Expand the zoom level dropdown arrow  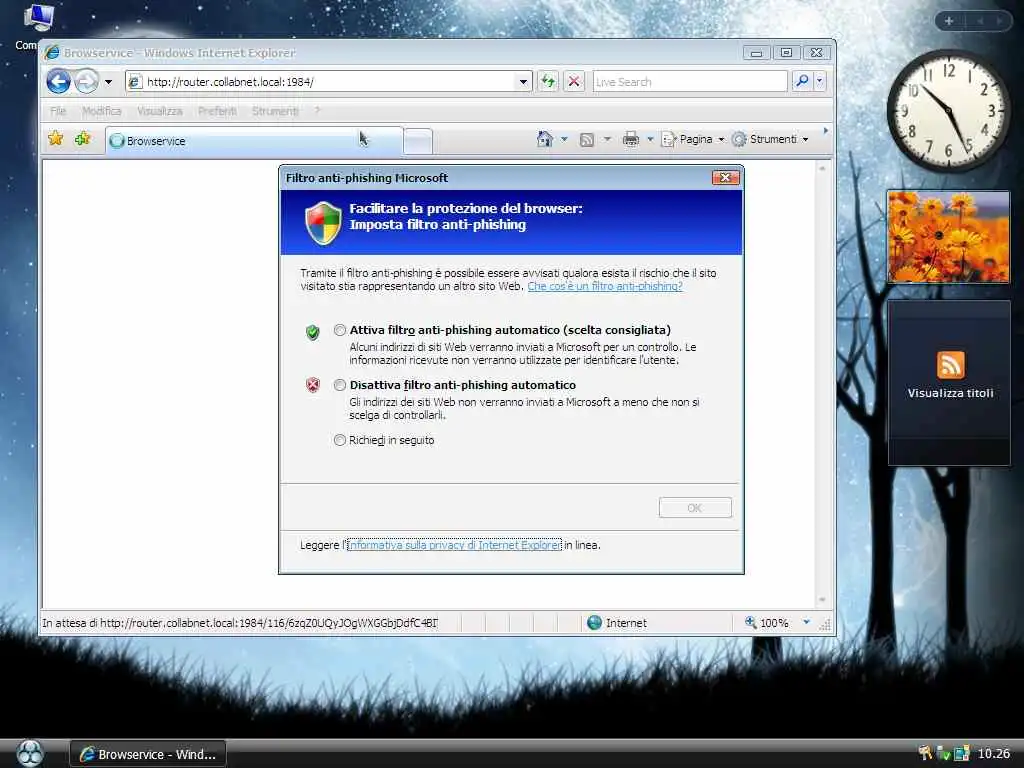pos(807,622)
